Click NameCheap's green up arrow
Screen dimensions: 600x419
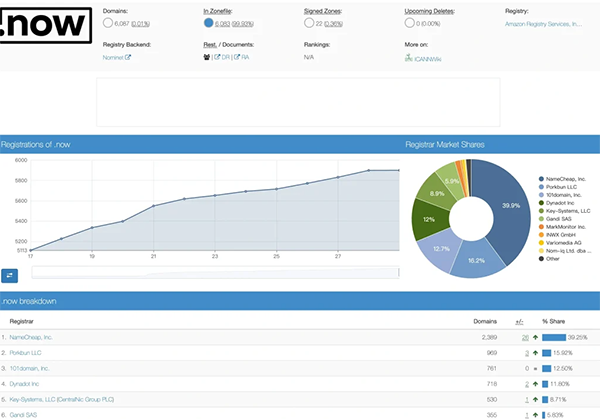coord(536,338)
